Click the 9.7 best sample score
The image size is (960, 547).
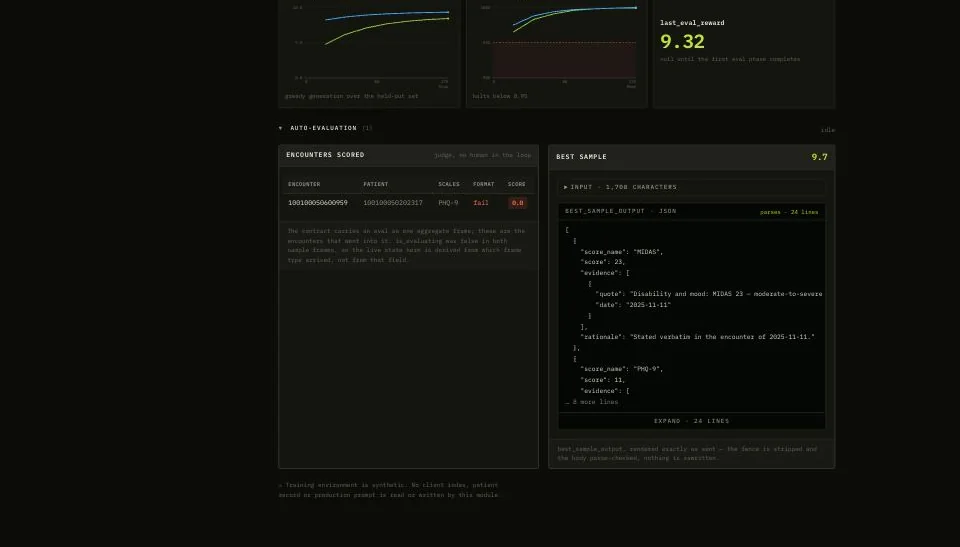819,157
